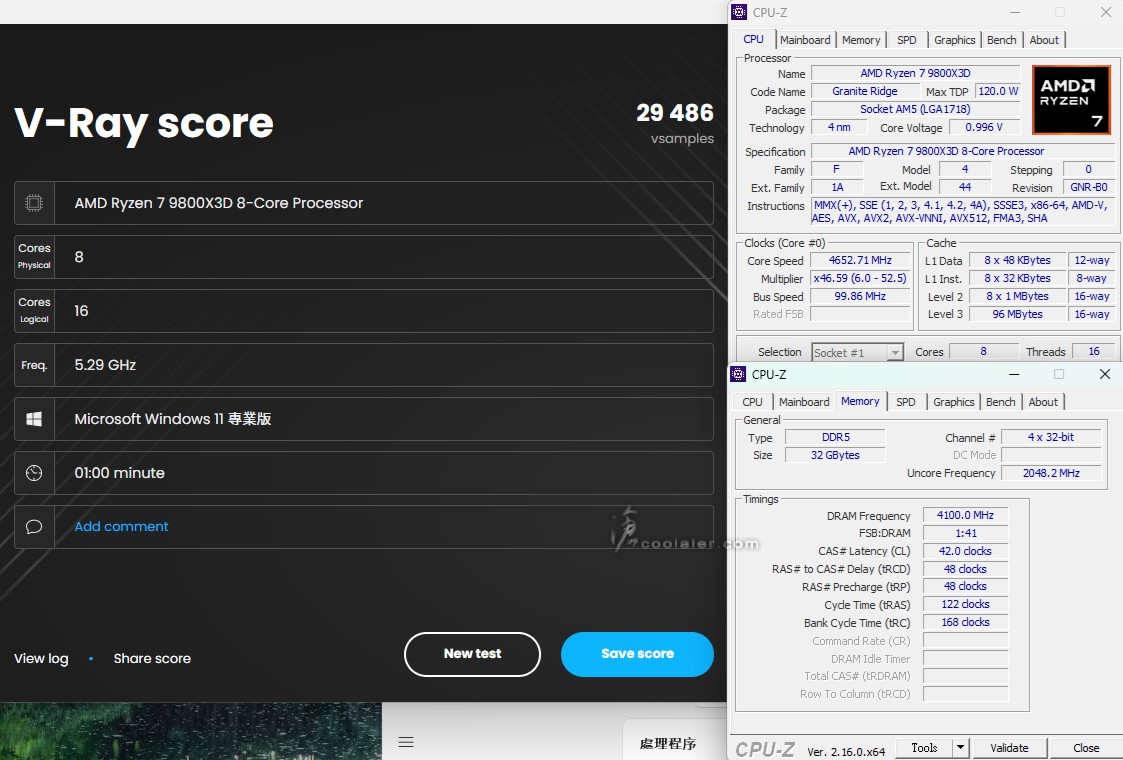
Task: Click the Name field AMD Ryzen 7 9800X3D
Action: tap(915, 73)
